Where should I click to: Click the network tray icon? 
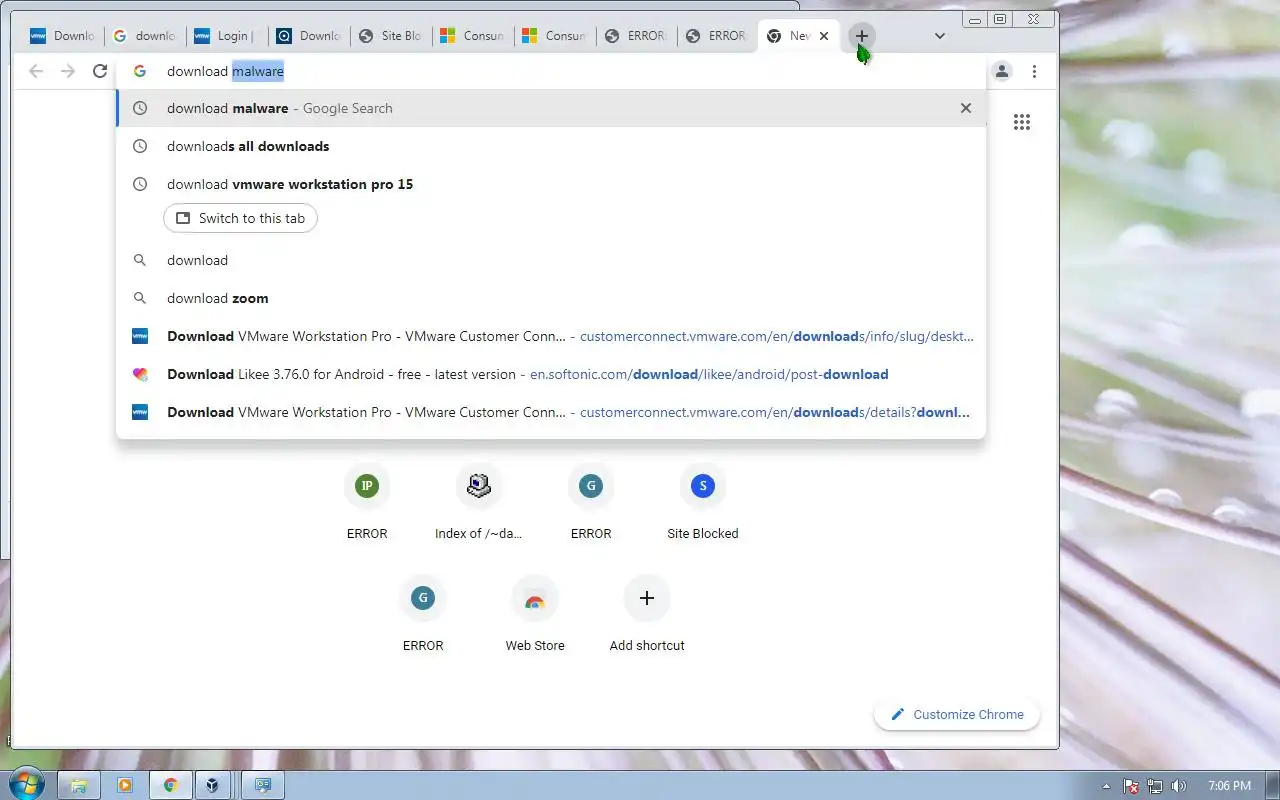coord(1155,786)
